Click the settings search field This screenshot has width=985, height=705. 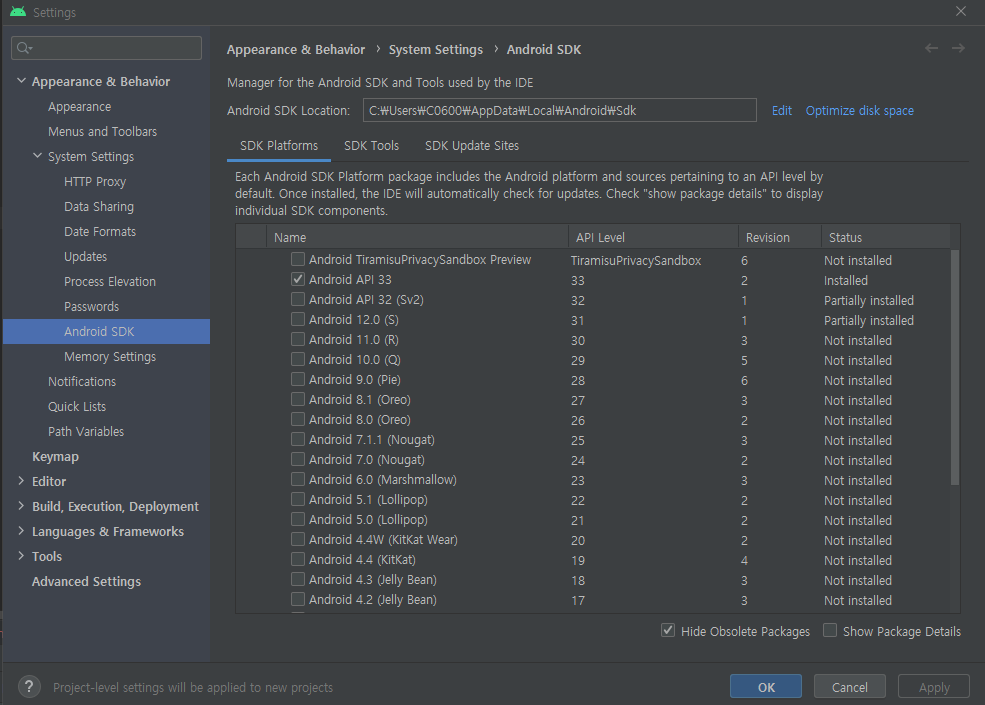point(106,48)
